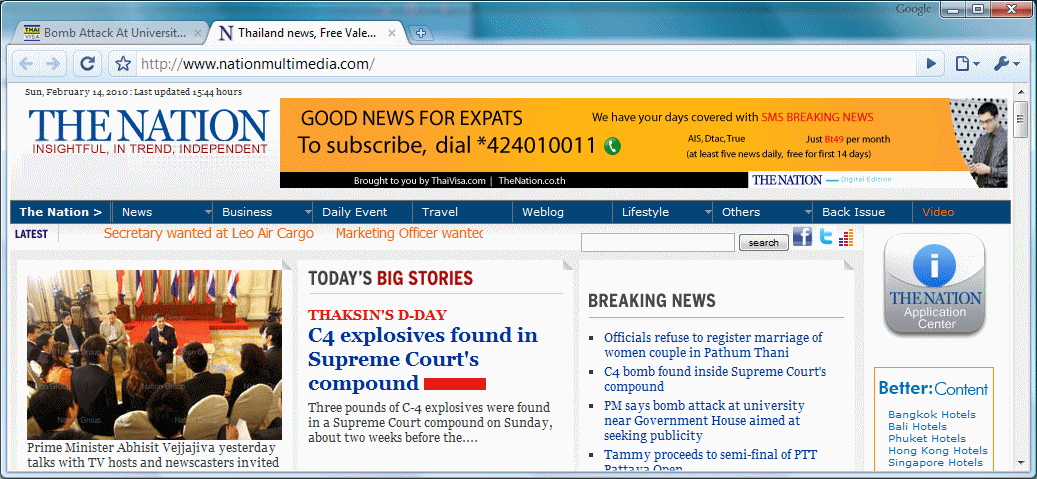Image resolution: width=1037 pixels, height=479 pixels.
Task: Open The Nation Twitter bird icon
Action: [x=826, y=236]
